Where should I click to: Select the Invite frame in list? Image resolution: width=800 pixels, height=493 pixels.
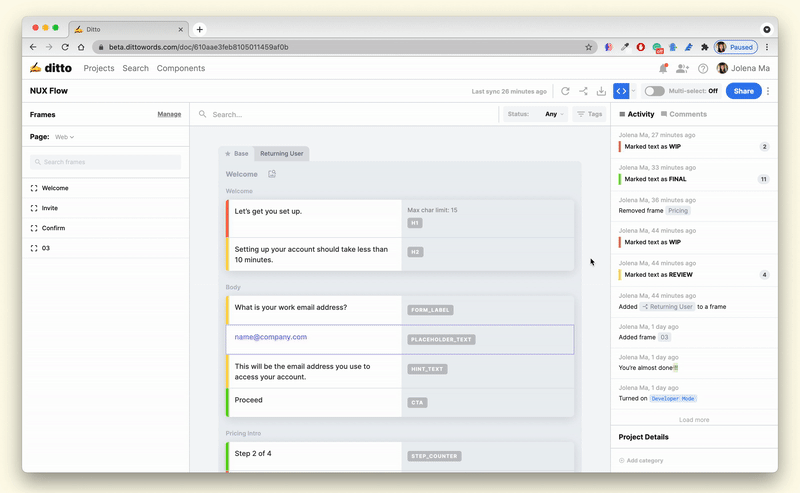[x=106, y=208]
